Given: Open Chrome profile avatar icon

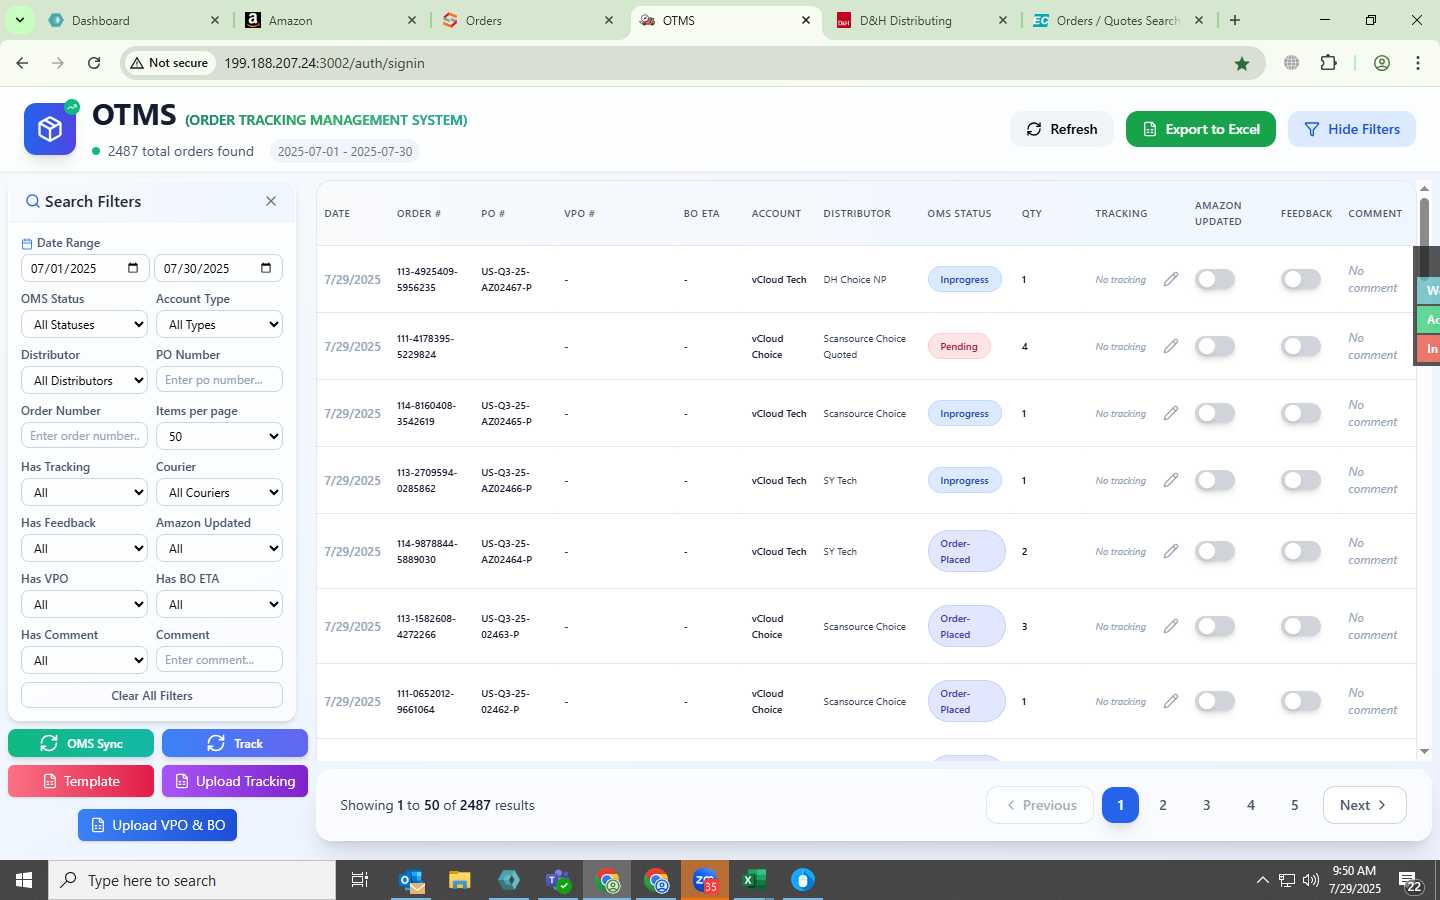Looking at the screenshot, I should (1382, 63).
